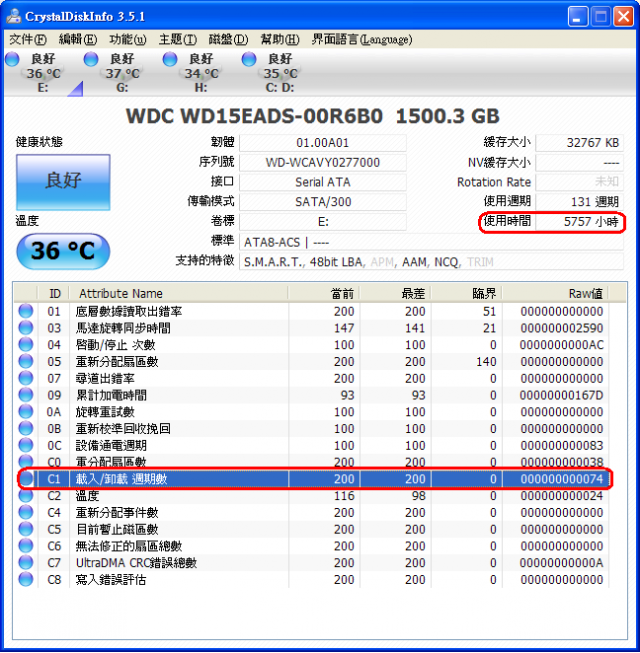The height and width of the screenshot is (653, 640).
Task: Click the status orb for attribute 03
Action: [26, 328]
